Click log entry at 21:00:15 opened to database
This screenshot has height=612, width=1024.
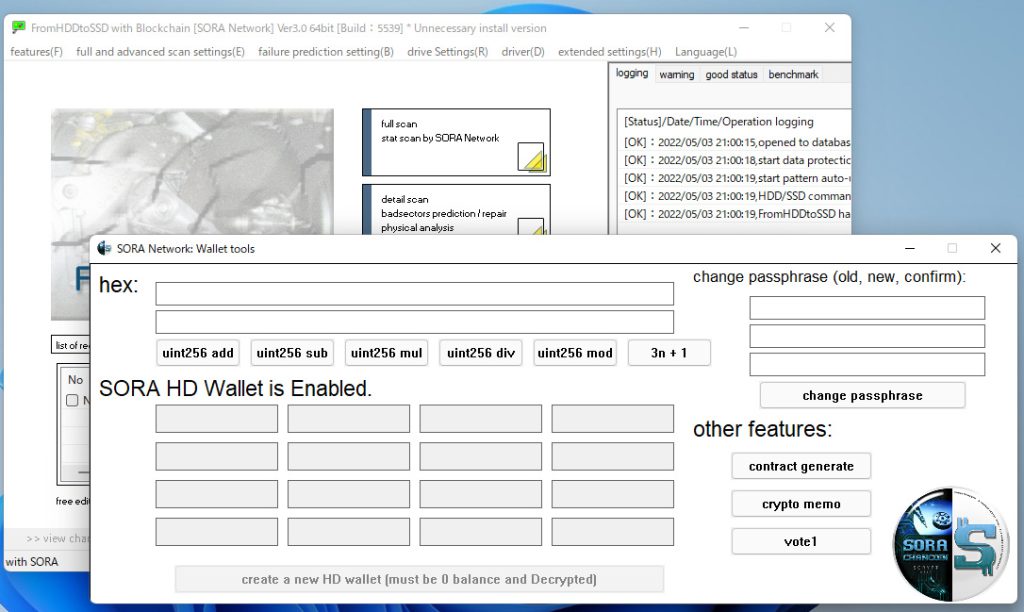point(737,142)
